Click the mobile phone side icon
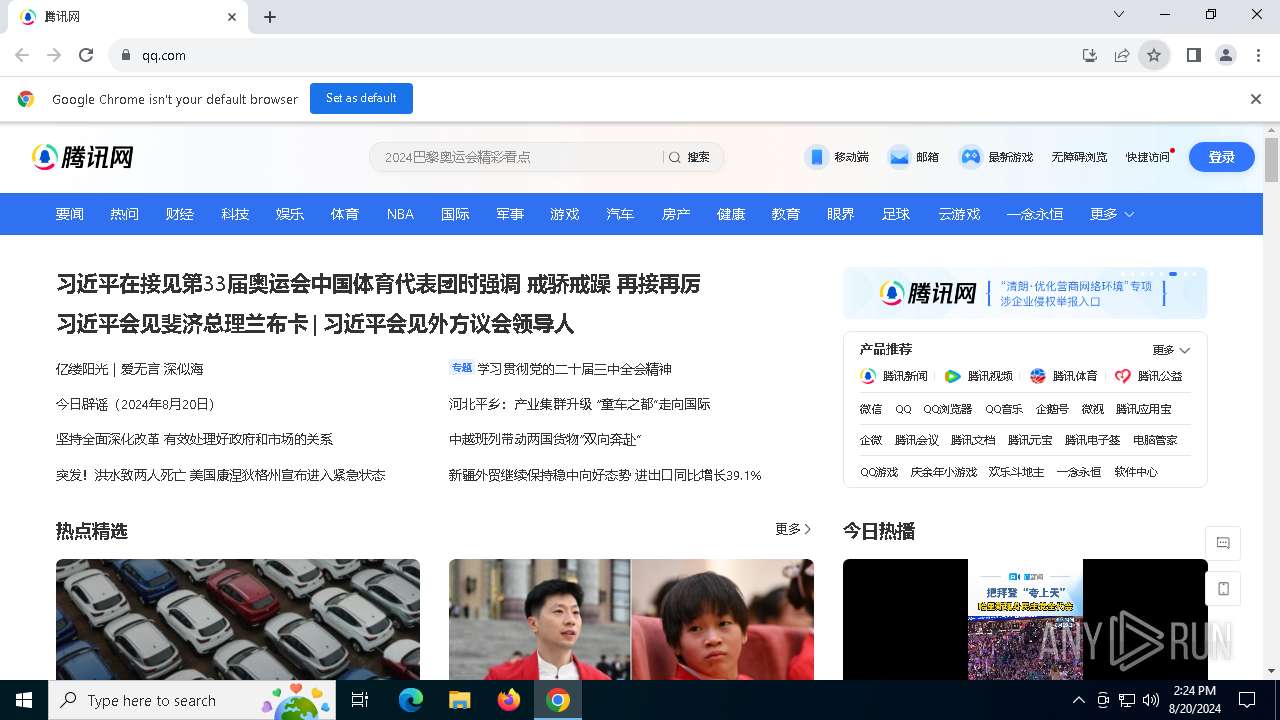 [x=1223, y=589]
